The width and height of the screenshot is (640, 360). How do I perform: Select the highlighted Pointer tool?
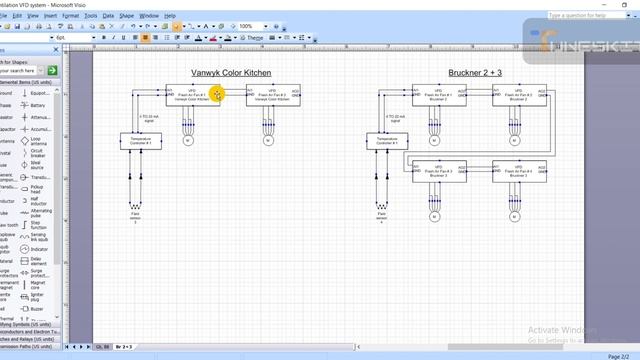[x=176, y=27]
